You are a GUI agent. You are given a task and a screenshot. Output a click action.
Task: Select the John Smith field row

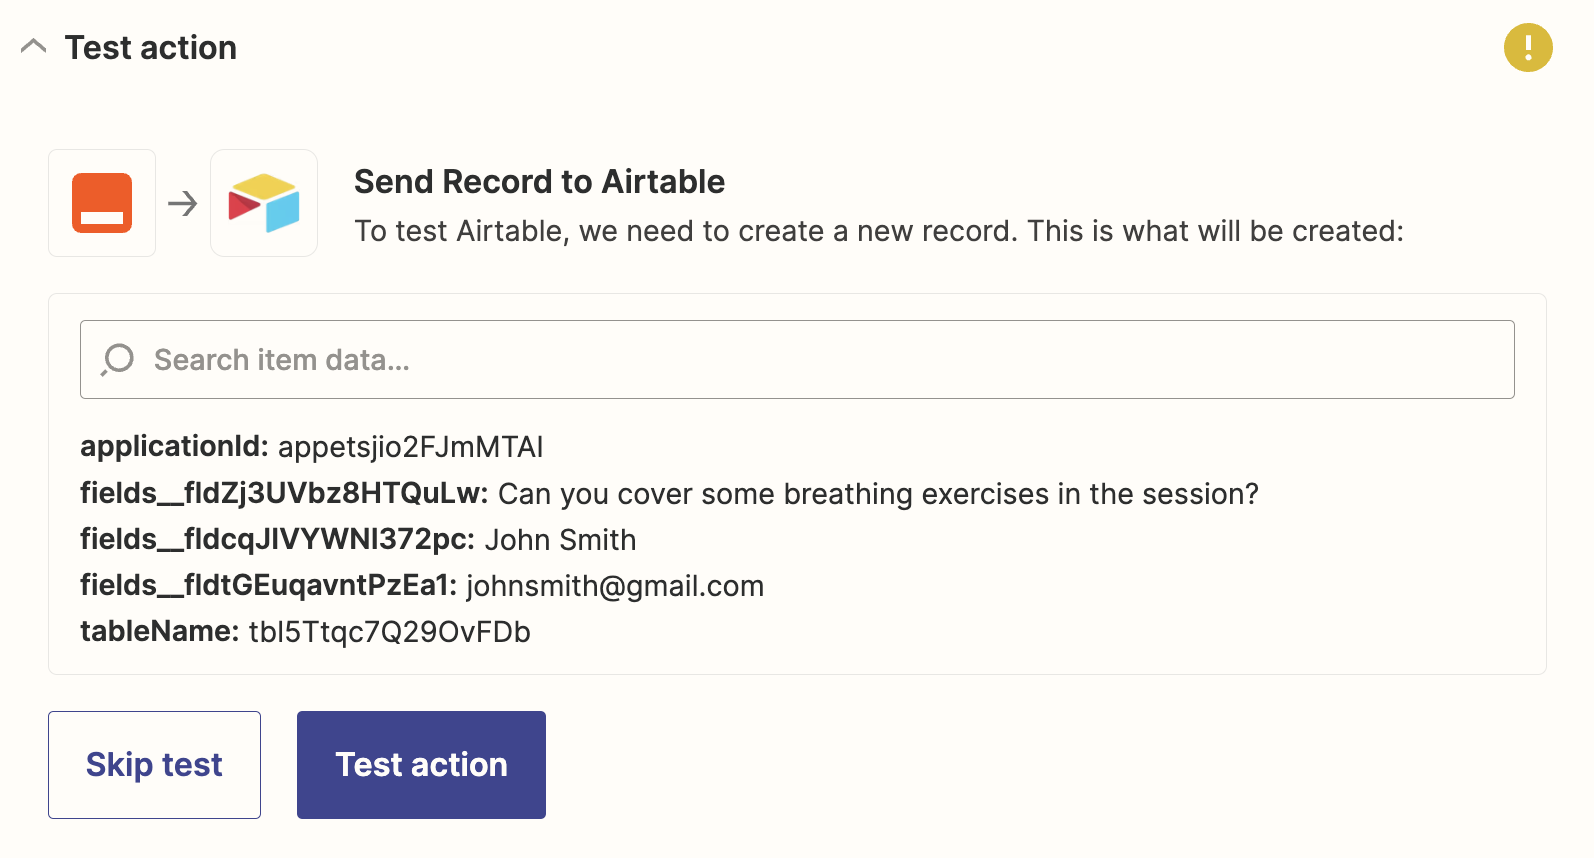[x=358, y=539]
